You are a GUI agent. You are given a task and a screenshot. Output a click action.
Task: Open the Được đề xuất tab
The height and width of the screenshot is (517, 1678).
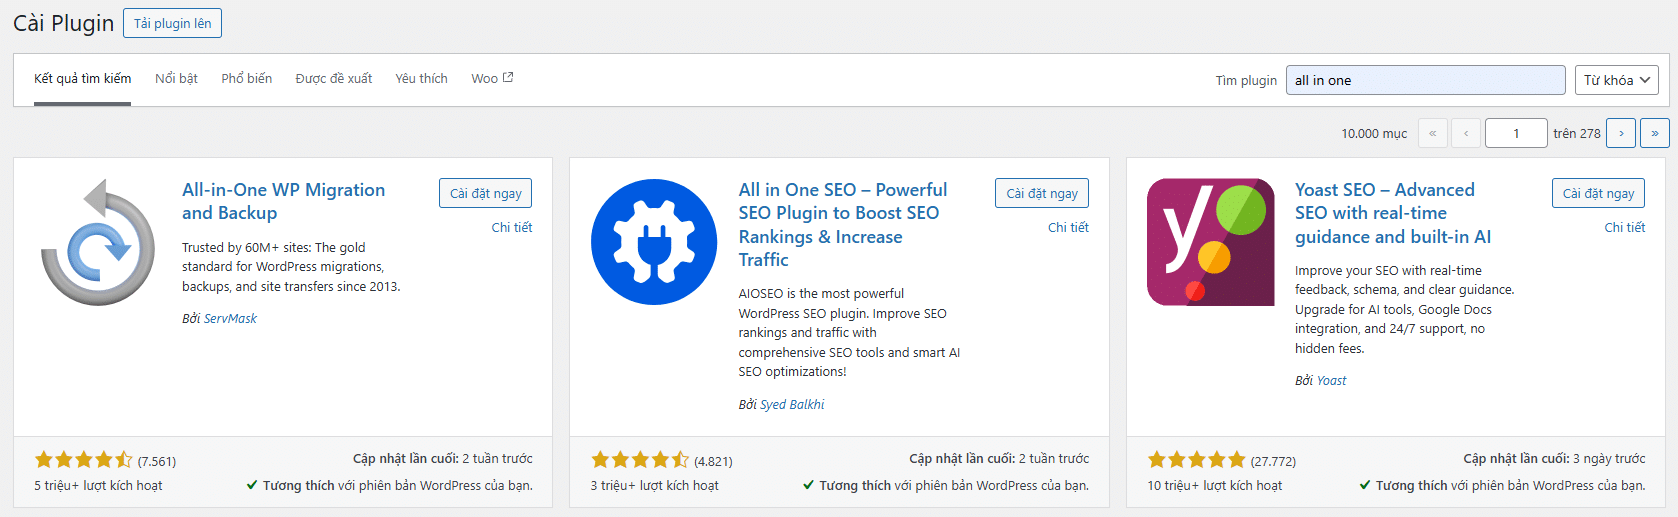tap(334, 78)
